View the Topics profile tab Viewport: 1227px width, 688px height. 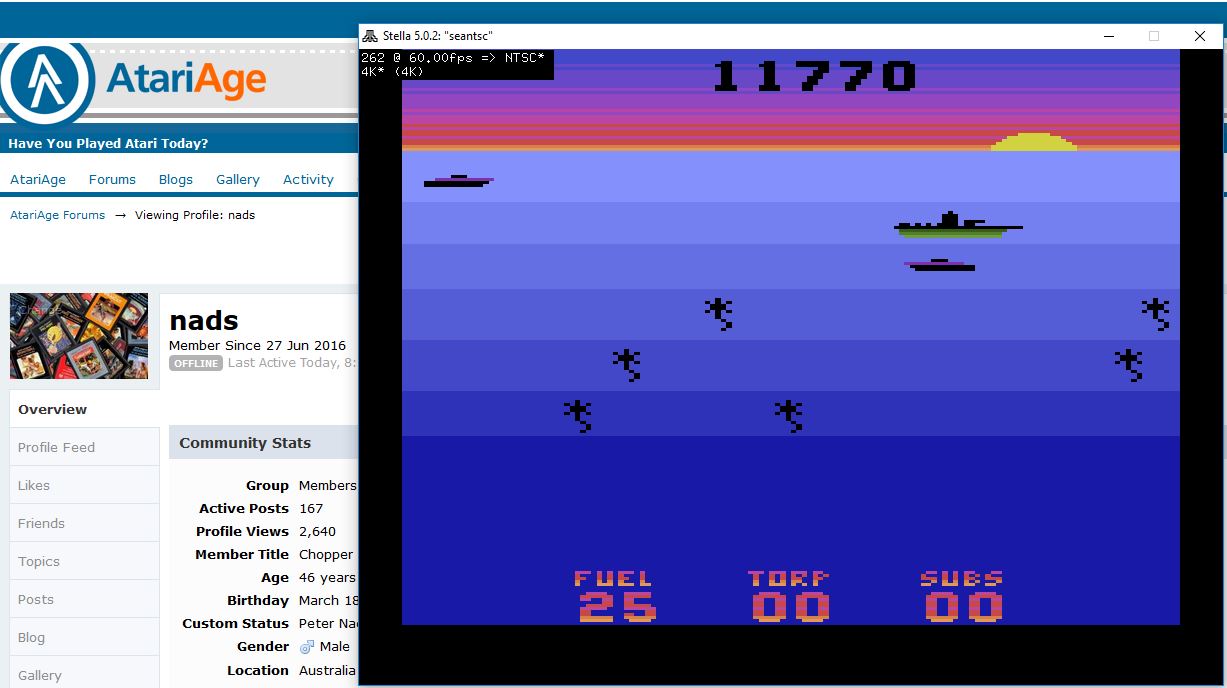pyautogui.click(x=39, y=561)
